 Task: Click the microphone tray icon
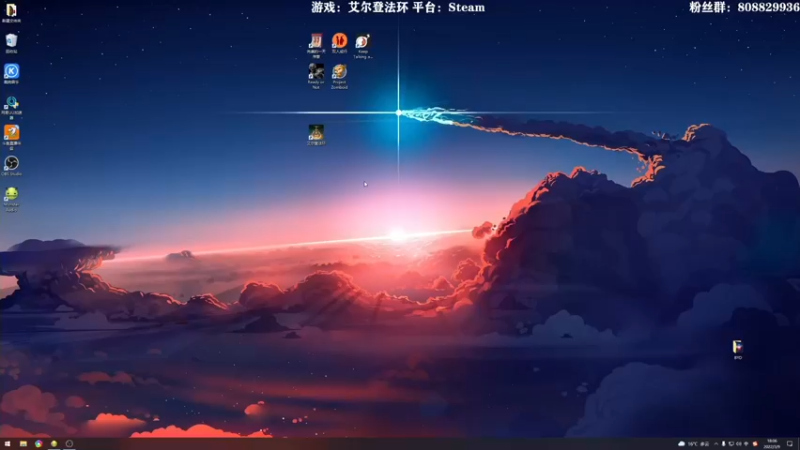tap(723, 444)
